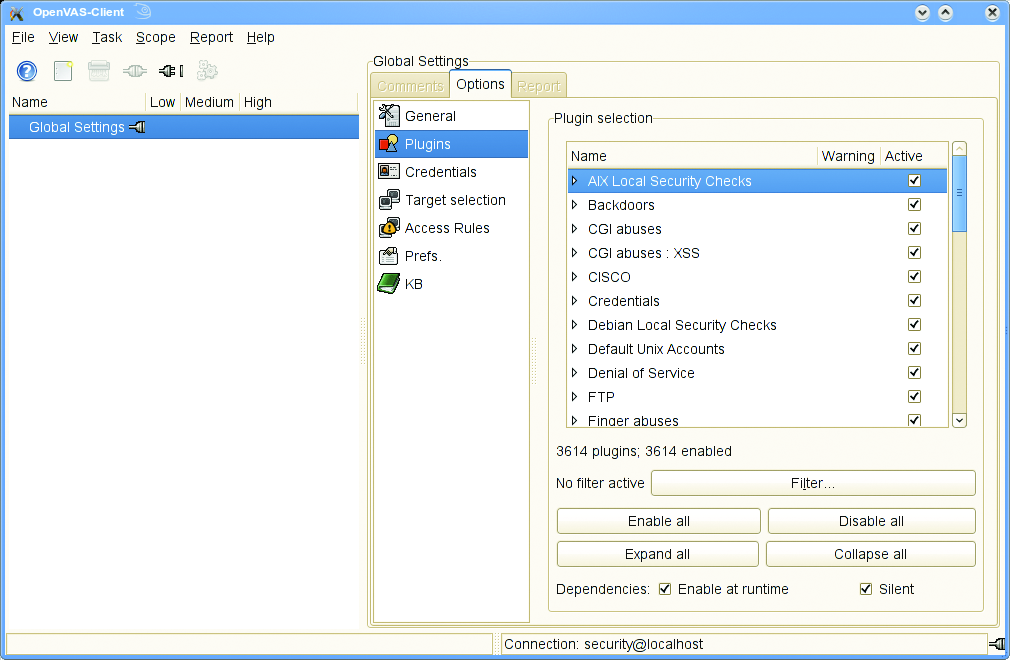Click the New document toolbar icon
1010x660 pixels.
coord(63,71)
